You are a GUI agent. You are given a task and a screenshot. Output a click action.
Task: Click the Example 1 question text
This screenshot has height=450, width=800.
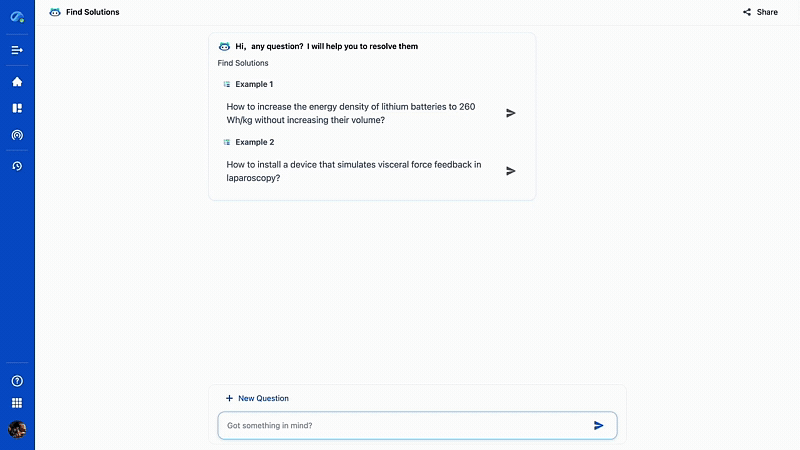coord(350,113)
